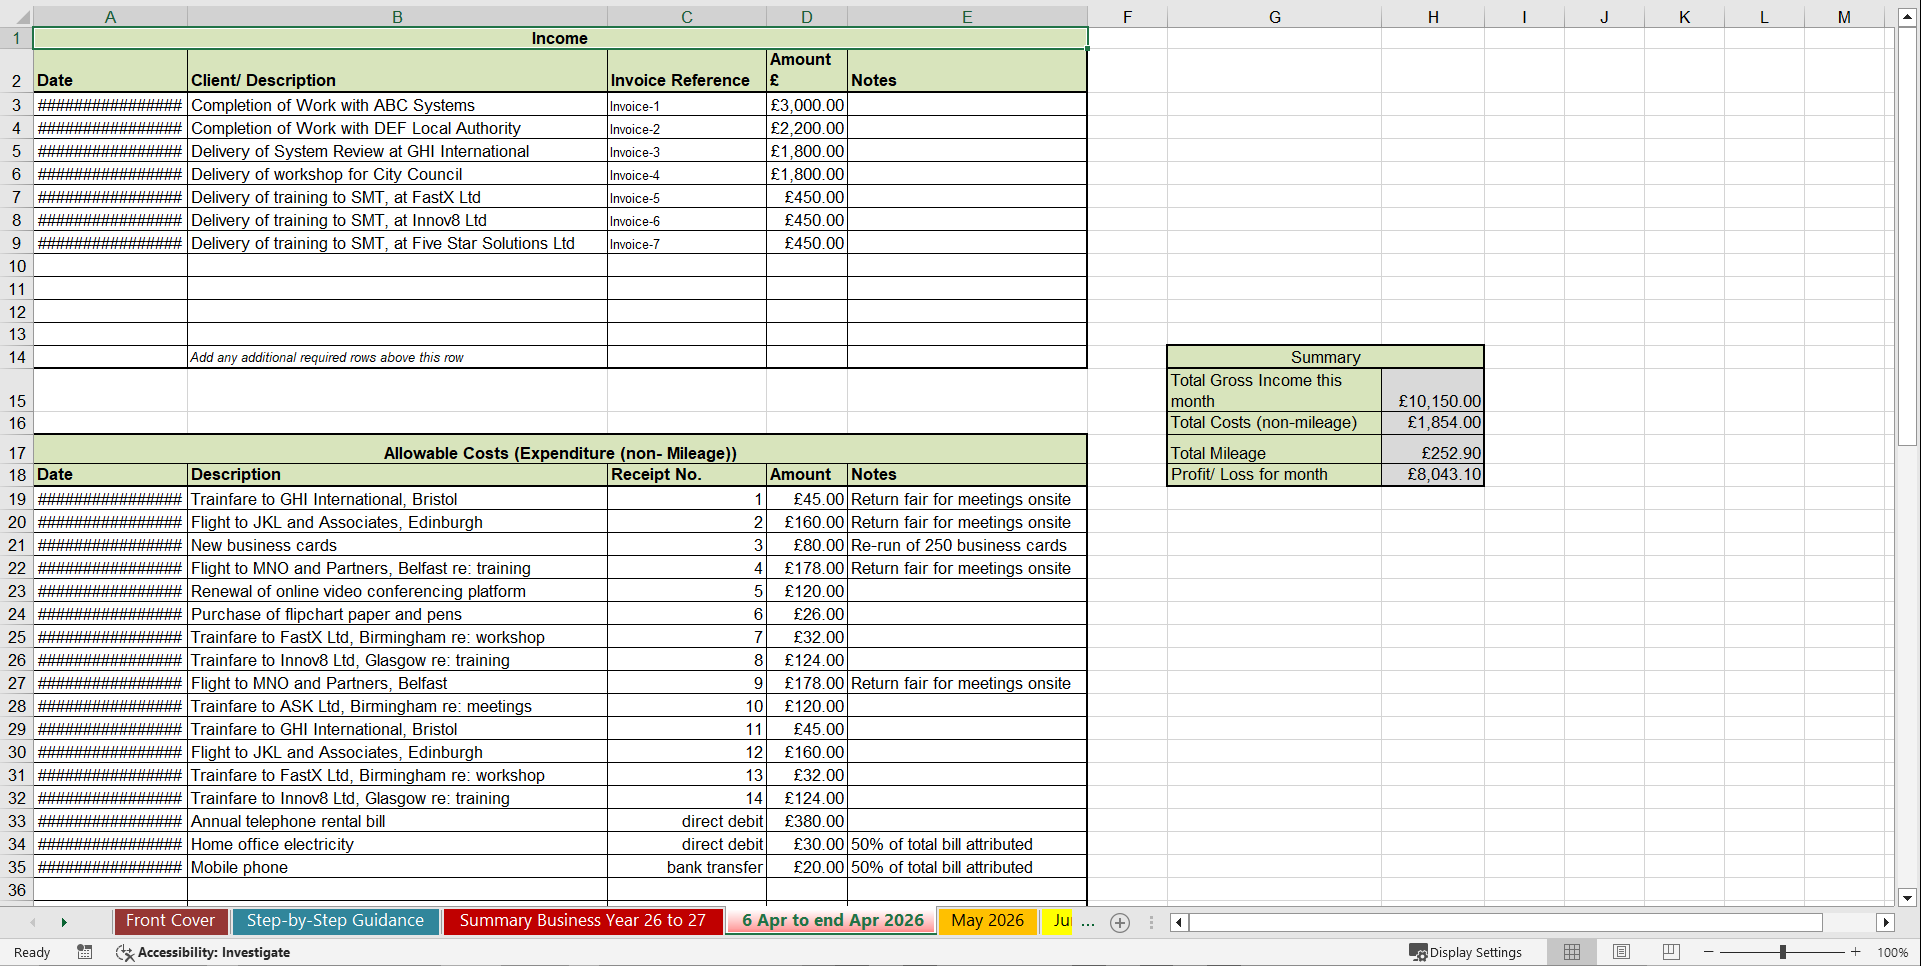
Task: Select Mobile phone description cell
Action: 397,867
